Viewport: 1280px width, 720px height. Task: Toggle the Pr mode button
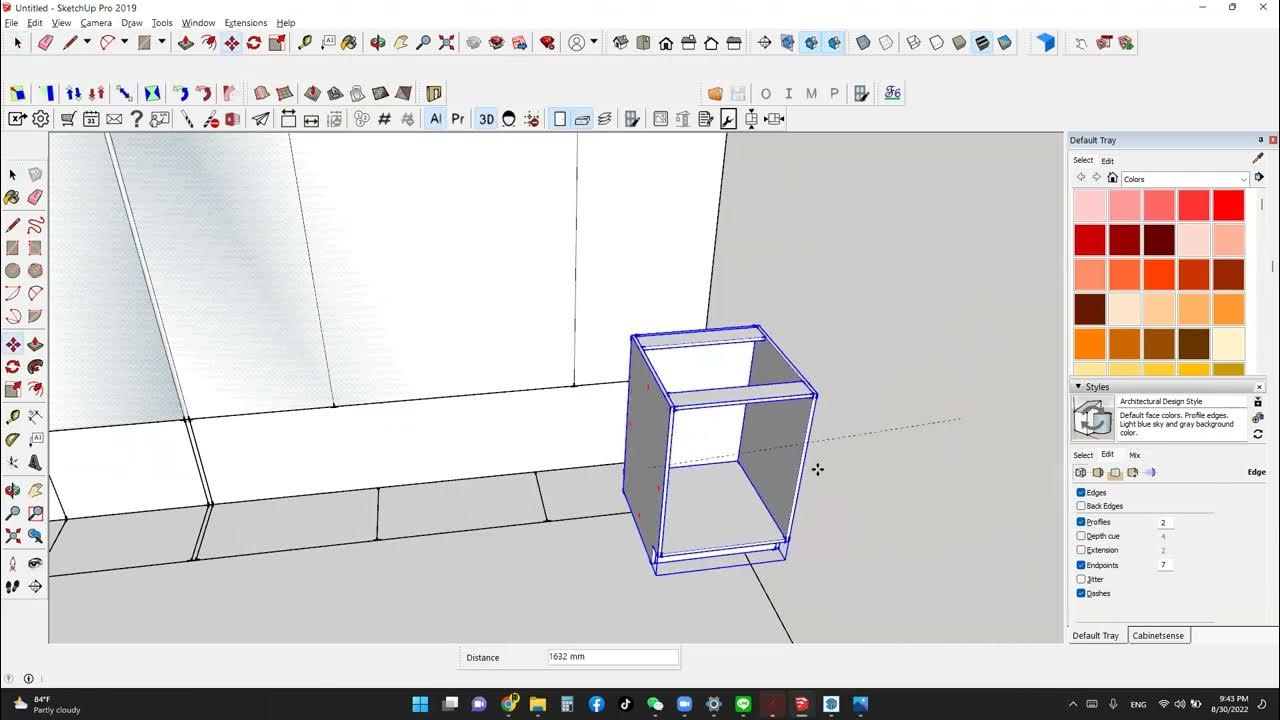pos(458,119)
